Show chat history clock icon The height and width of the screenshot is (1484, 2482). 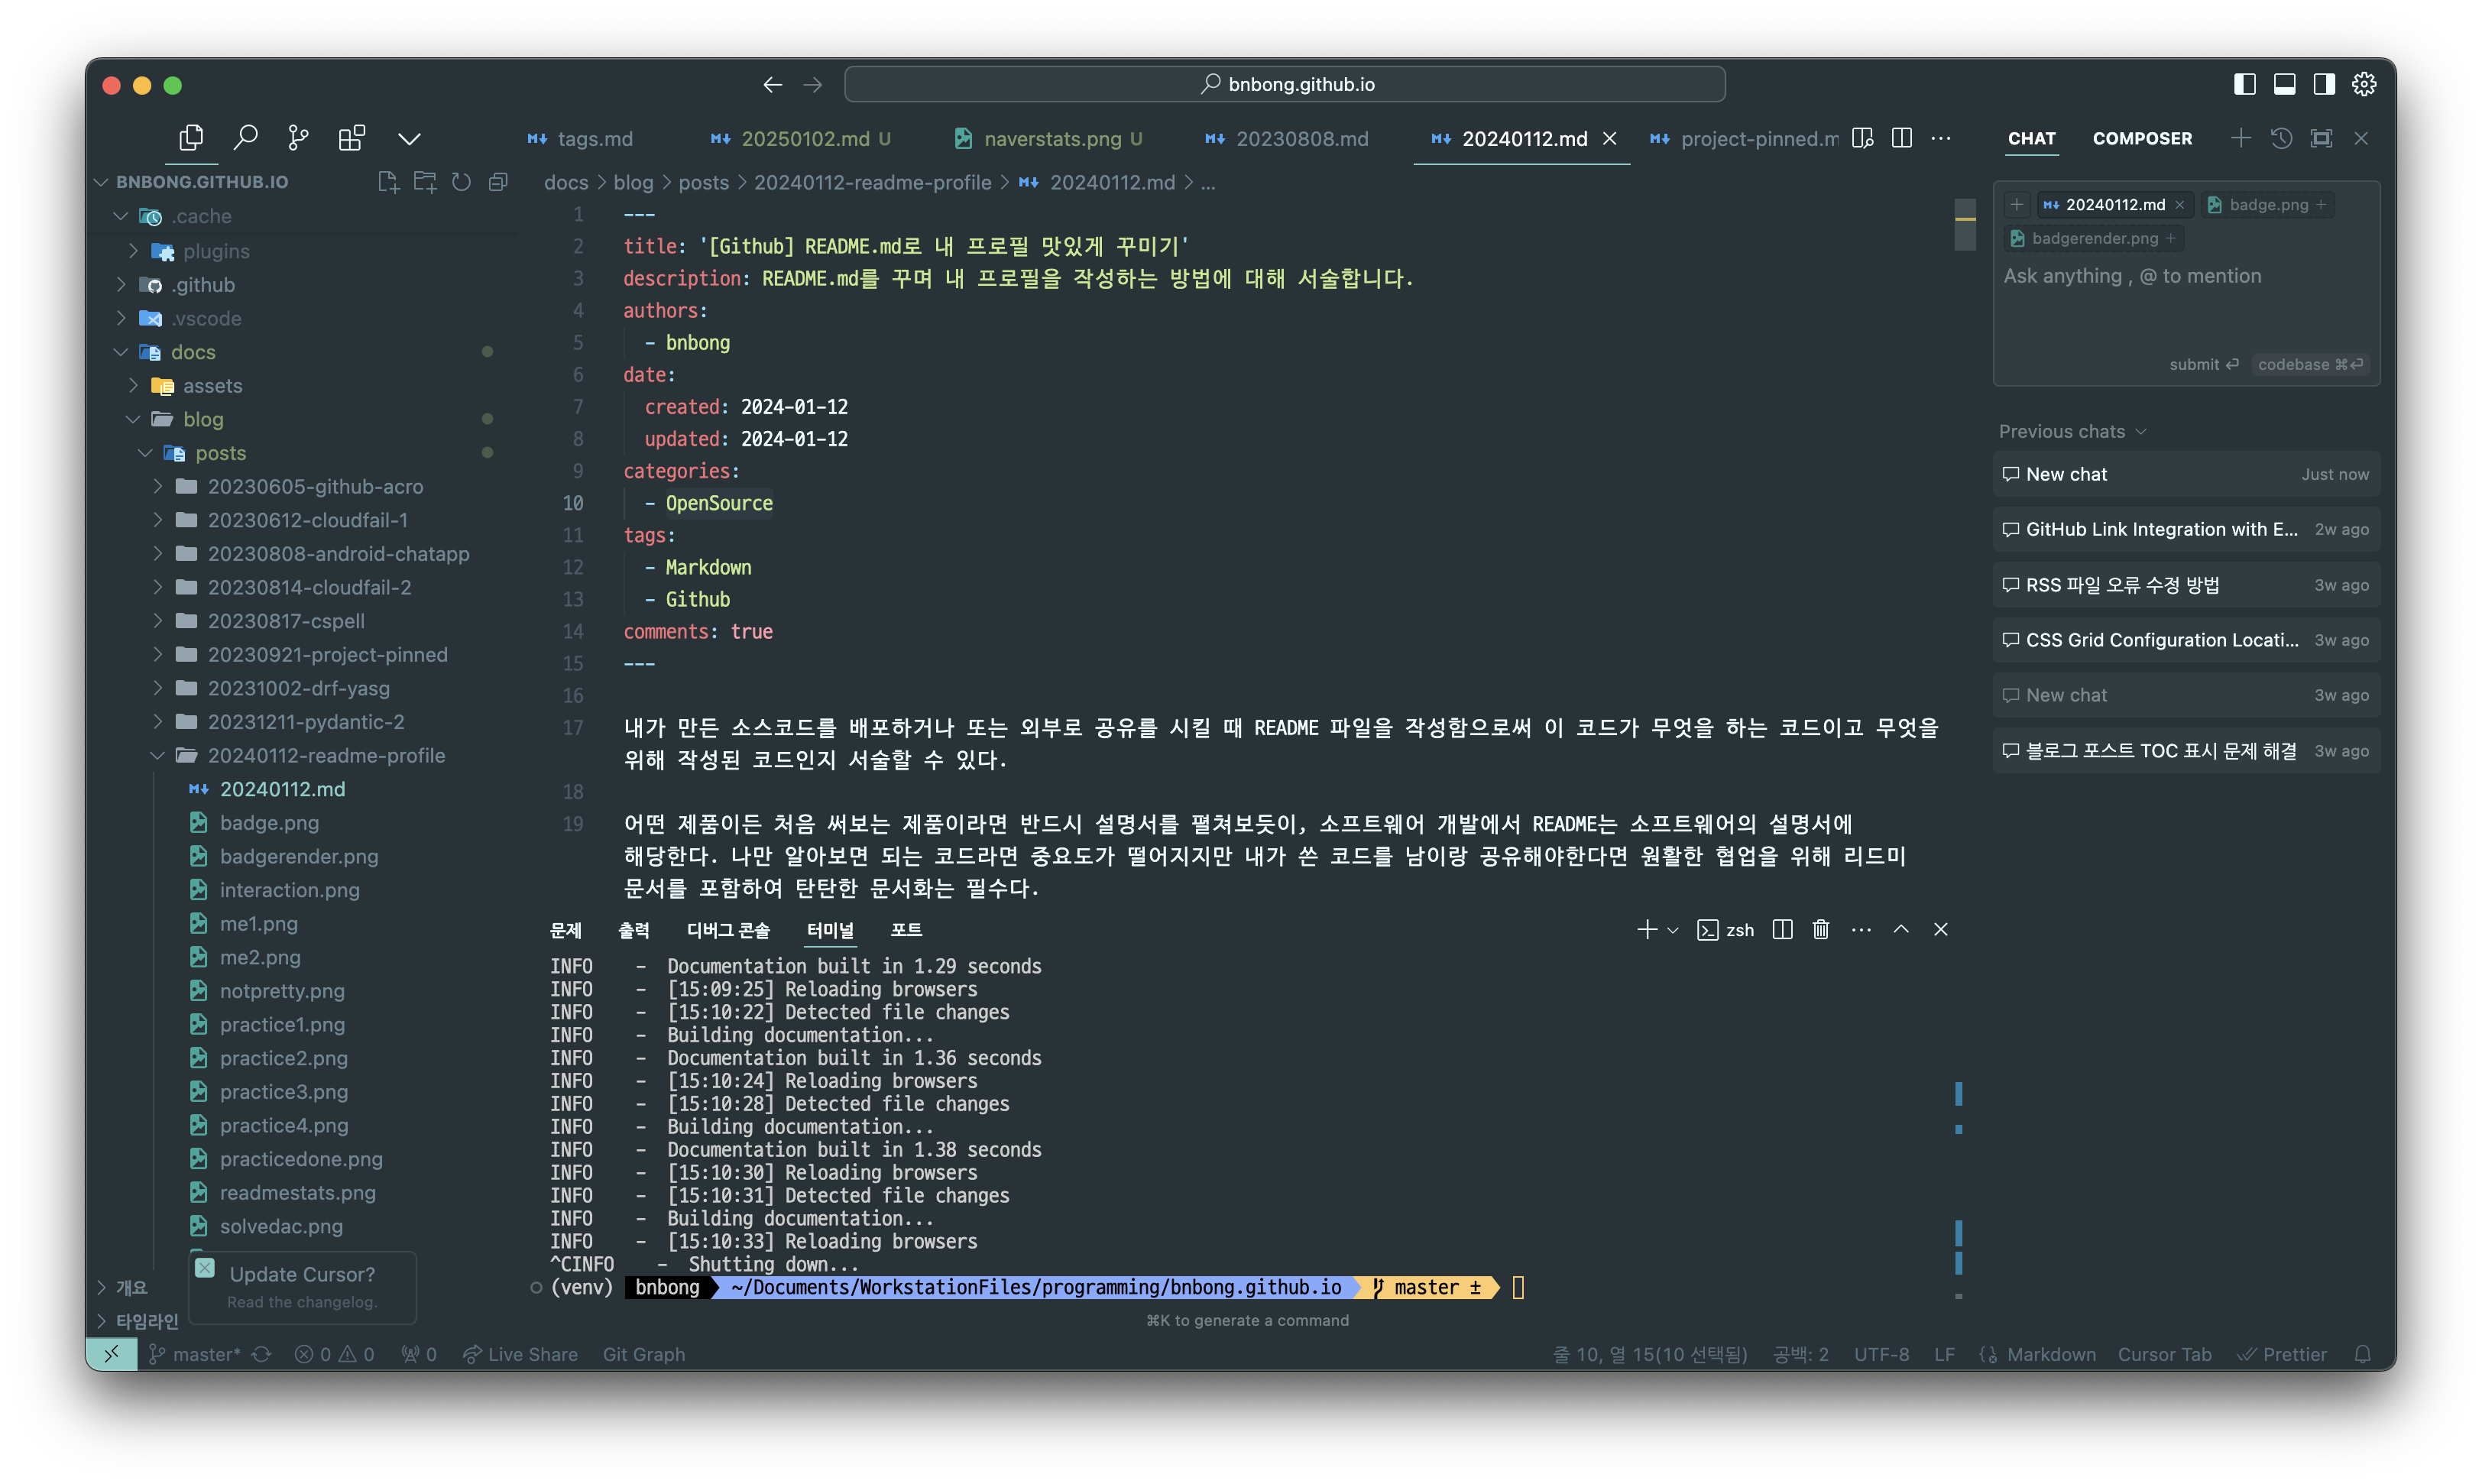click(2281, 138)
